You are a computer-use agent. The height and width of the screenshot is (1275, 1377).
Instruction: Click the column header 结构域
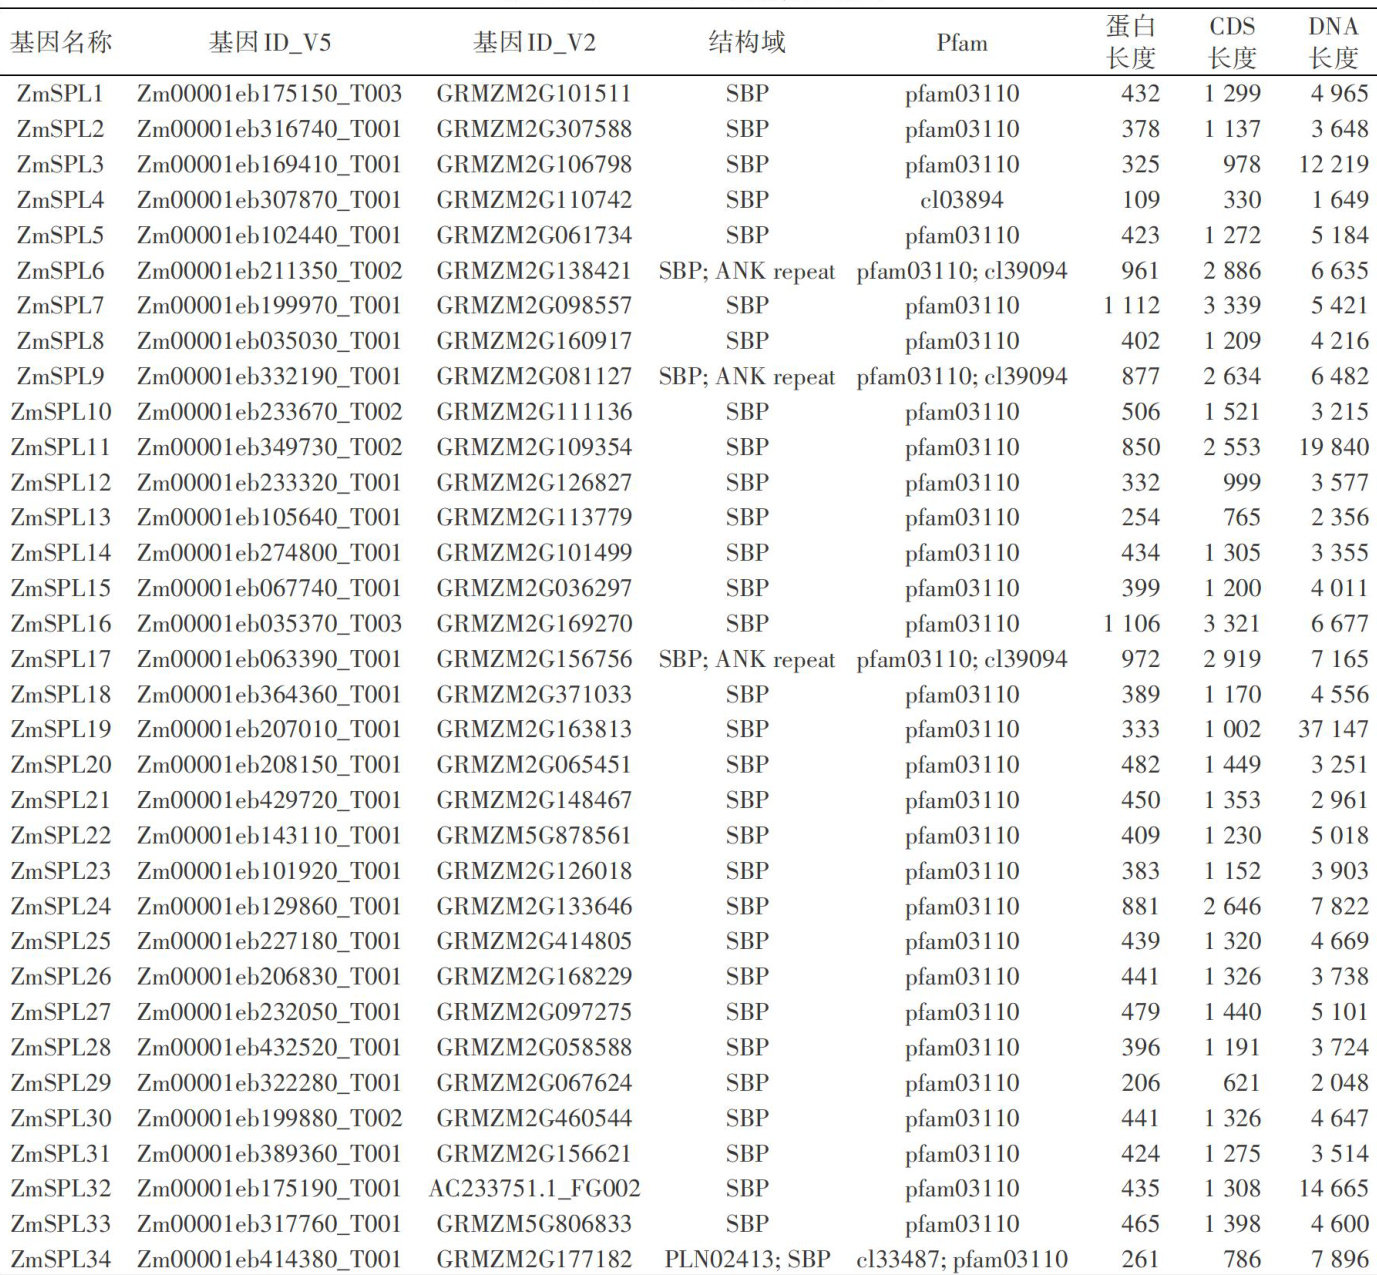[x=747, y=42]
